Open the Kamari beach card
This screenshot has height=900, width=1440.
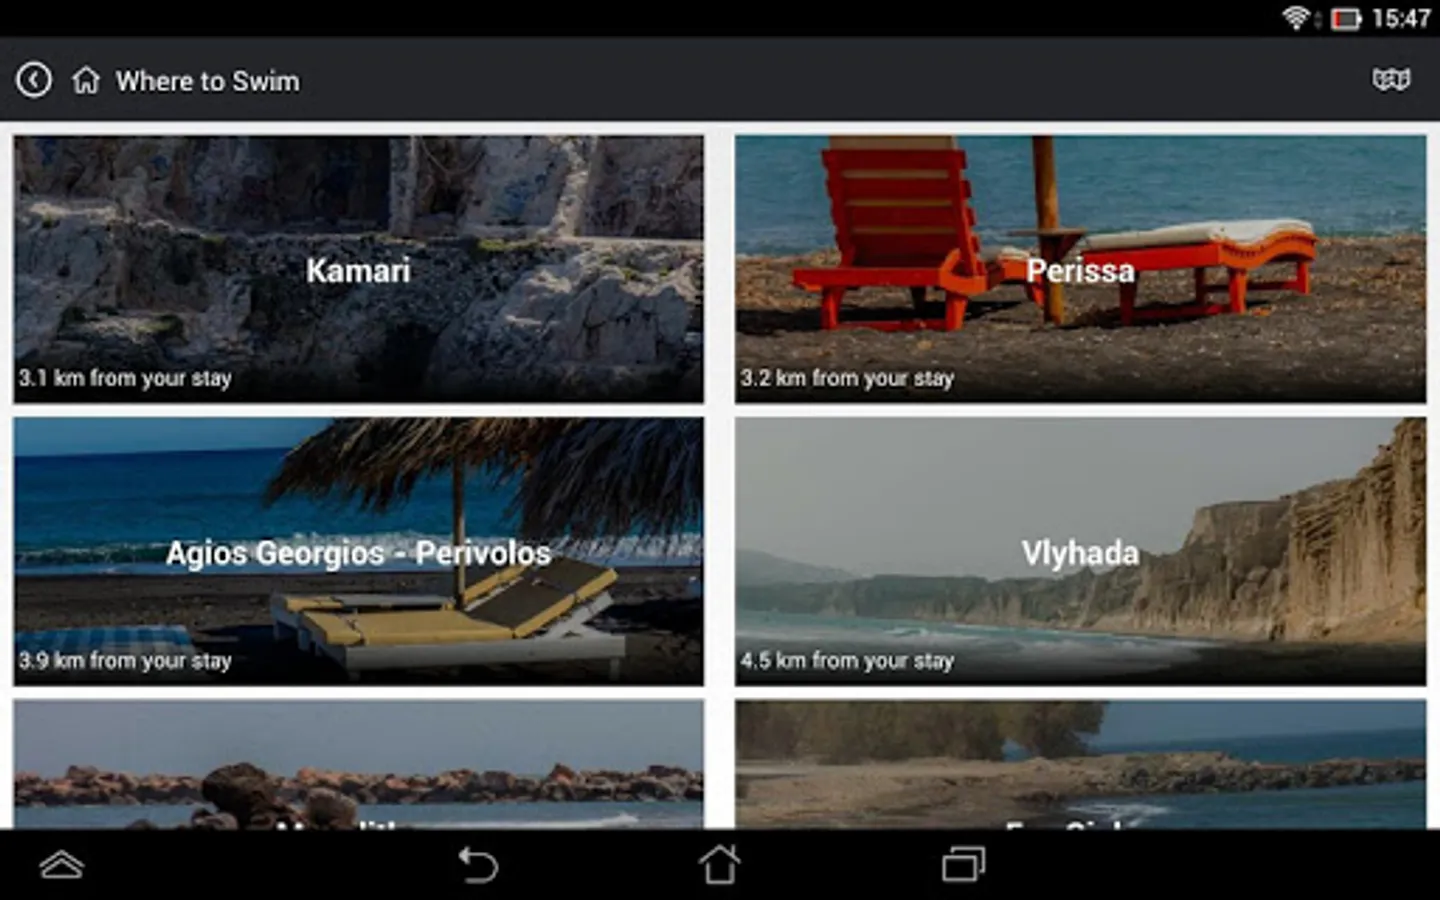(x=358, y=270)
